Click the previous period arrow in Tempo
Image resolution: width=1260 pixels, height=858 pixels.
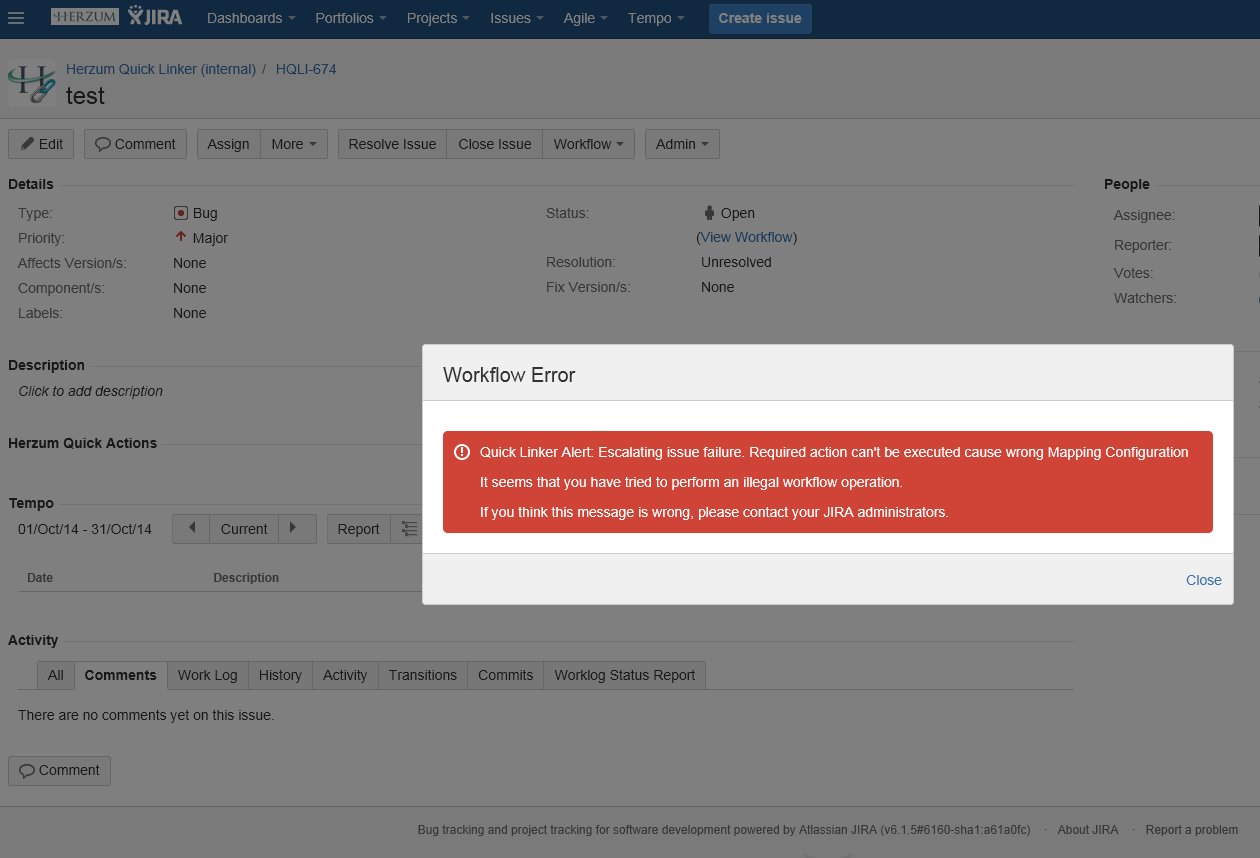(x=191, y=529)
